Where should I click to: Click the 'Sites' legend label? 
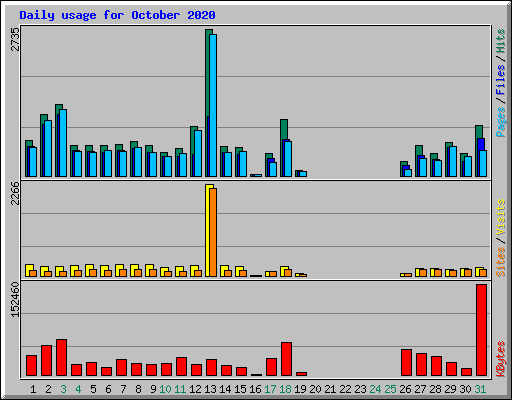click(x=501, y=262)
